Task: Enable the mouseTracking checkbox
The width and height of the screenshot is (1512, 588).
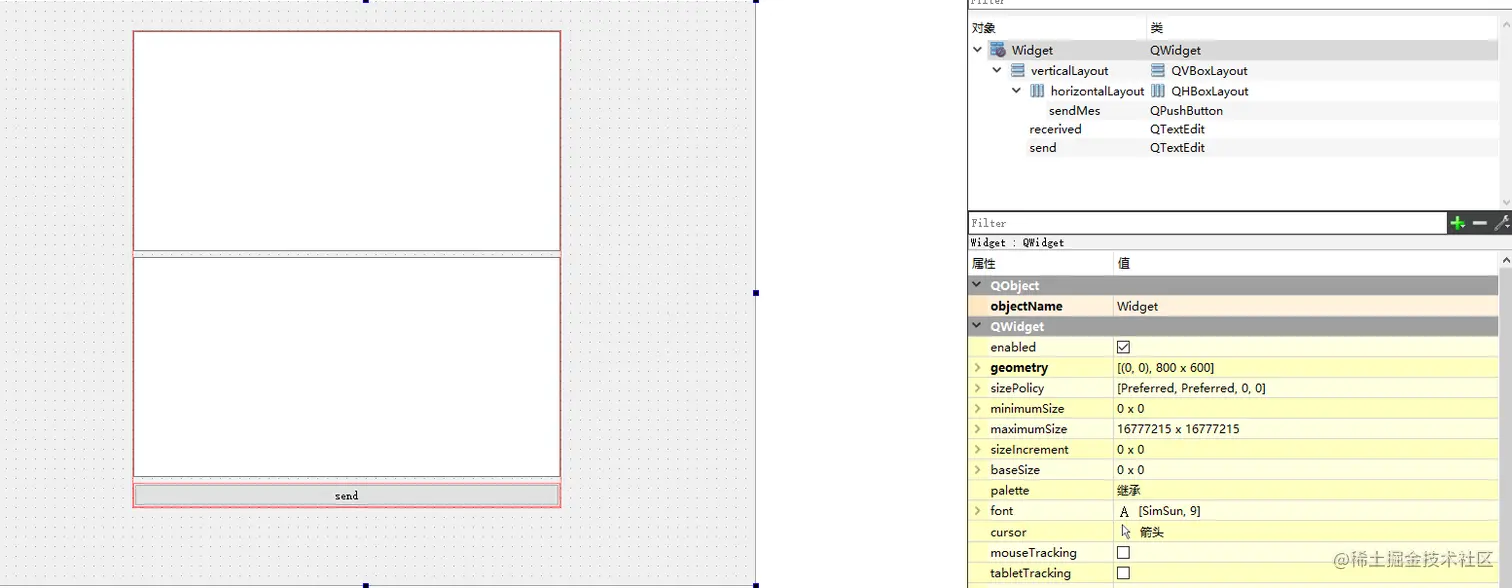Action: click(x=1123, y=552)
